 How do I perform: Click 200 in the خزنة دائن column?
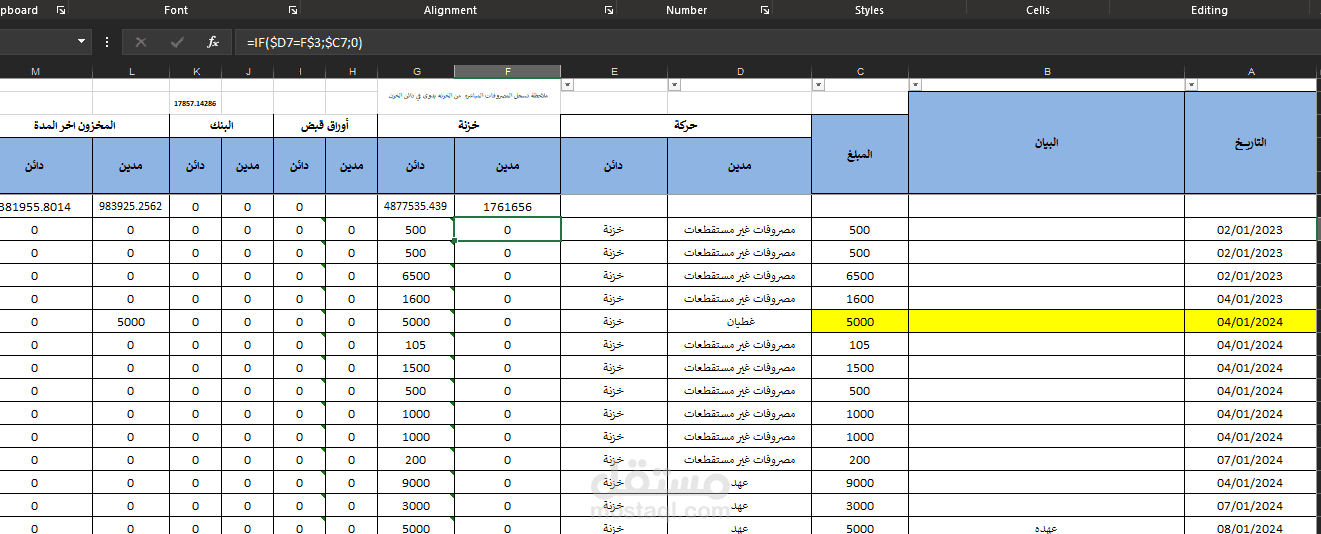416,460
